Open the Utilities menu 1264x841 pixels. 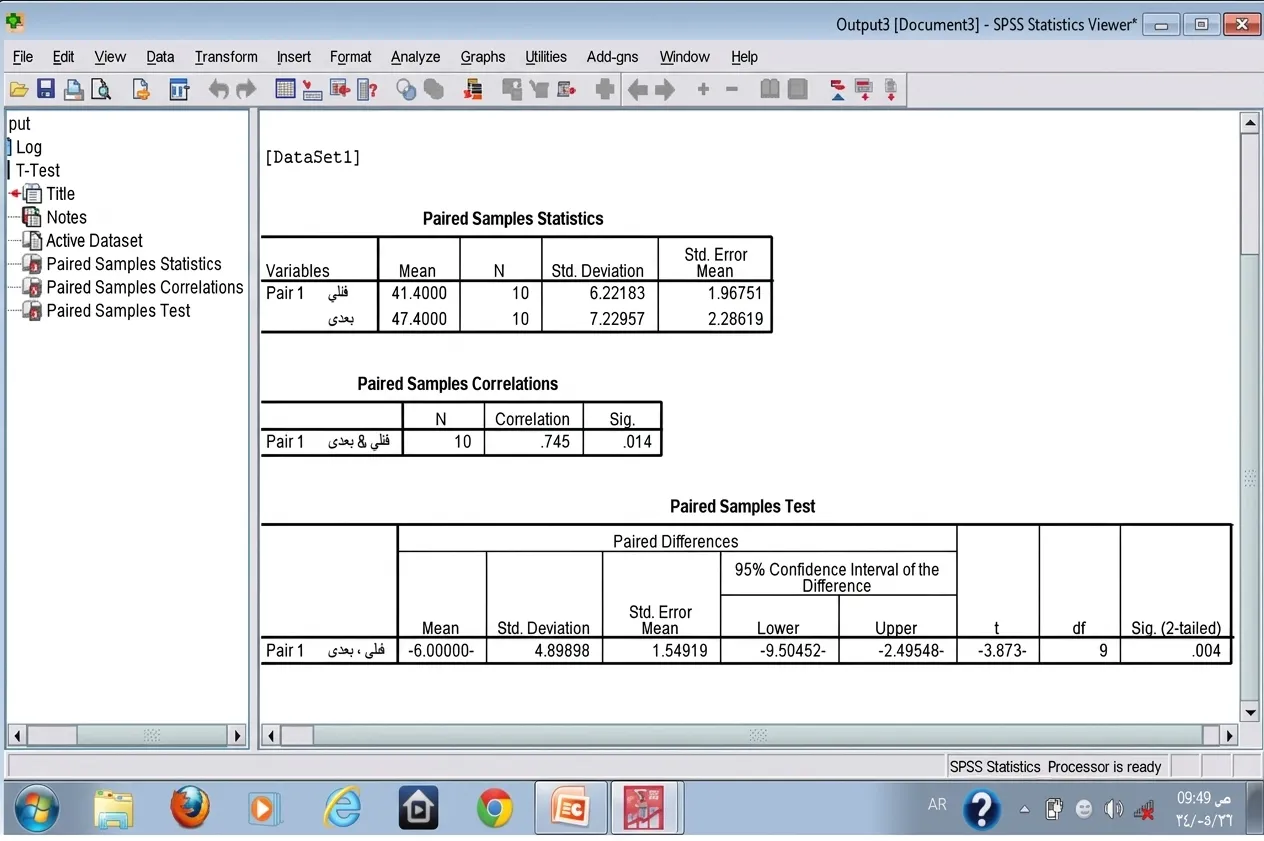pos(546,57)
